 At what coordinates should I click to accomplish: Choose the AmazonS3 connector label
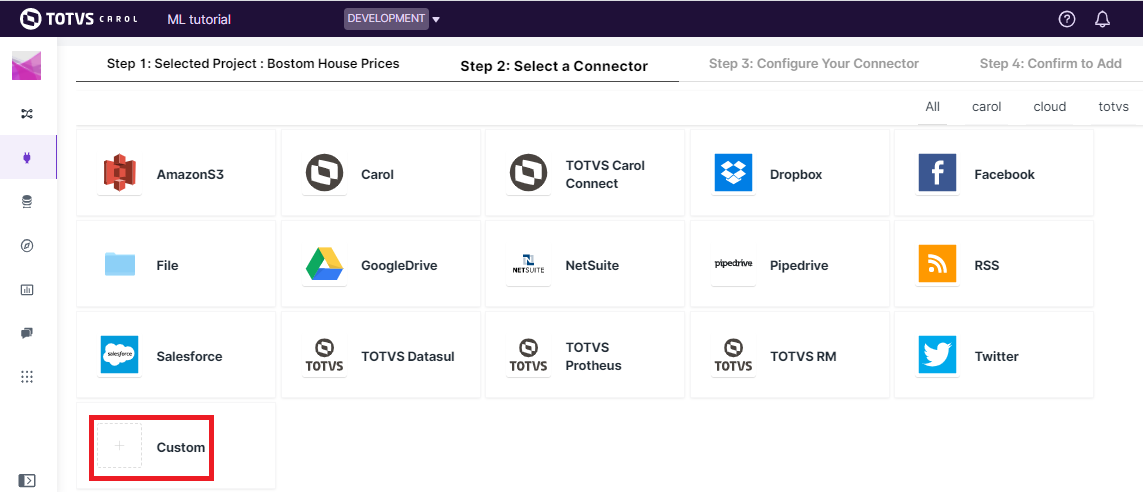click(190, 174)
